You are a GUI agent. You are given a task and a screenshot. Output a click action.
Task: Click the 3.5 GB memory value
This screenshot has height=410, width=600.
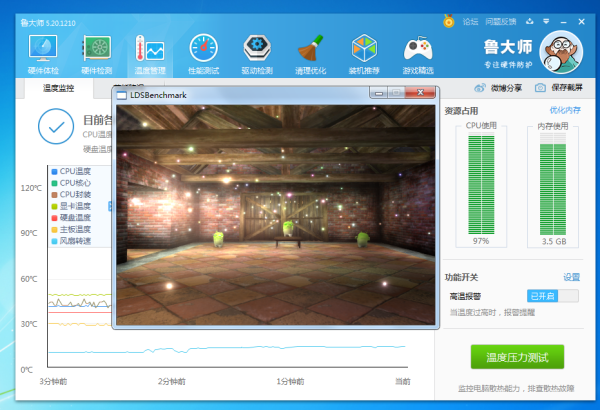pyautogui.click(x=554, y=241)
